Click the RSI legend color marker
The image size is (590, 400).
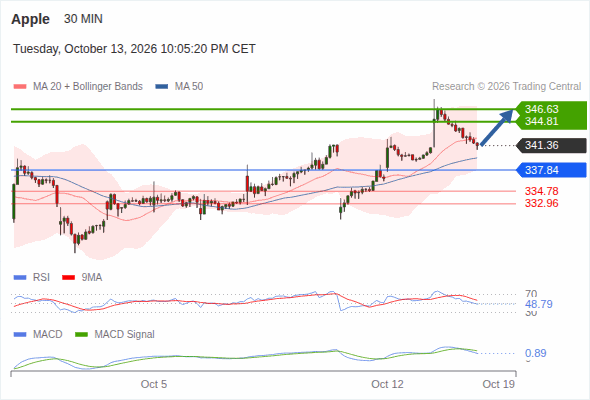(20, 278)
